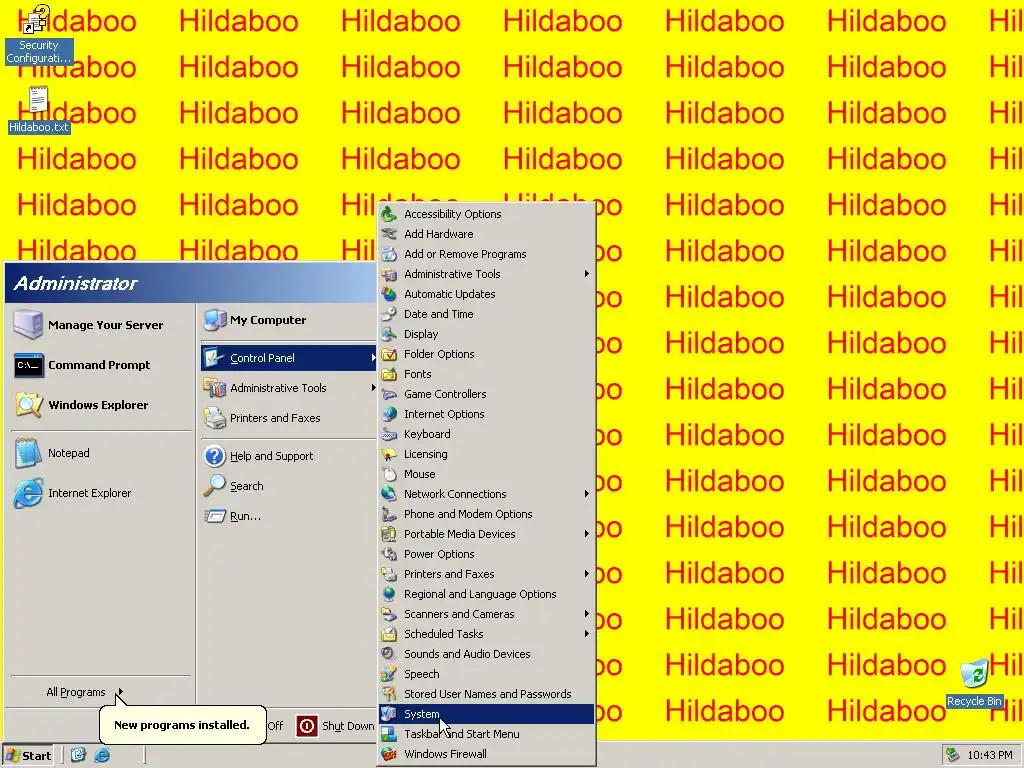Open the highlighted System menu entry

[486, 714]
